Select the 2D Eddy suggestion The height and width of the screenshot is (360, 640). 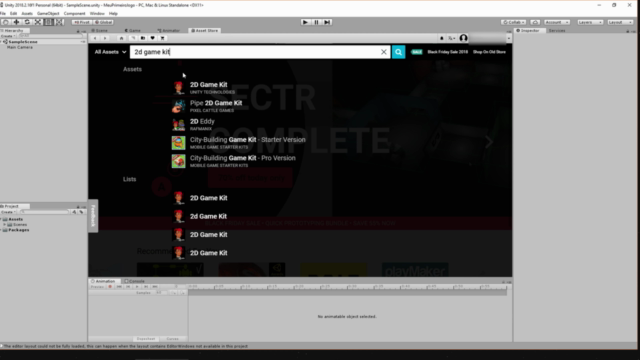193,124
